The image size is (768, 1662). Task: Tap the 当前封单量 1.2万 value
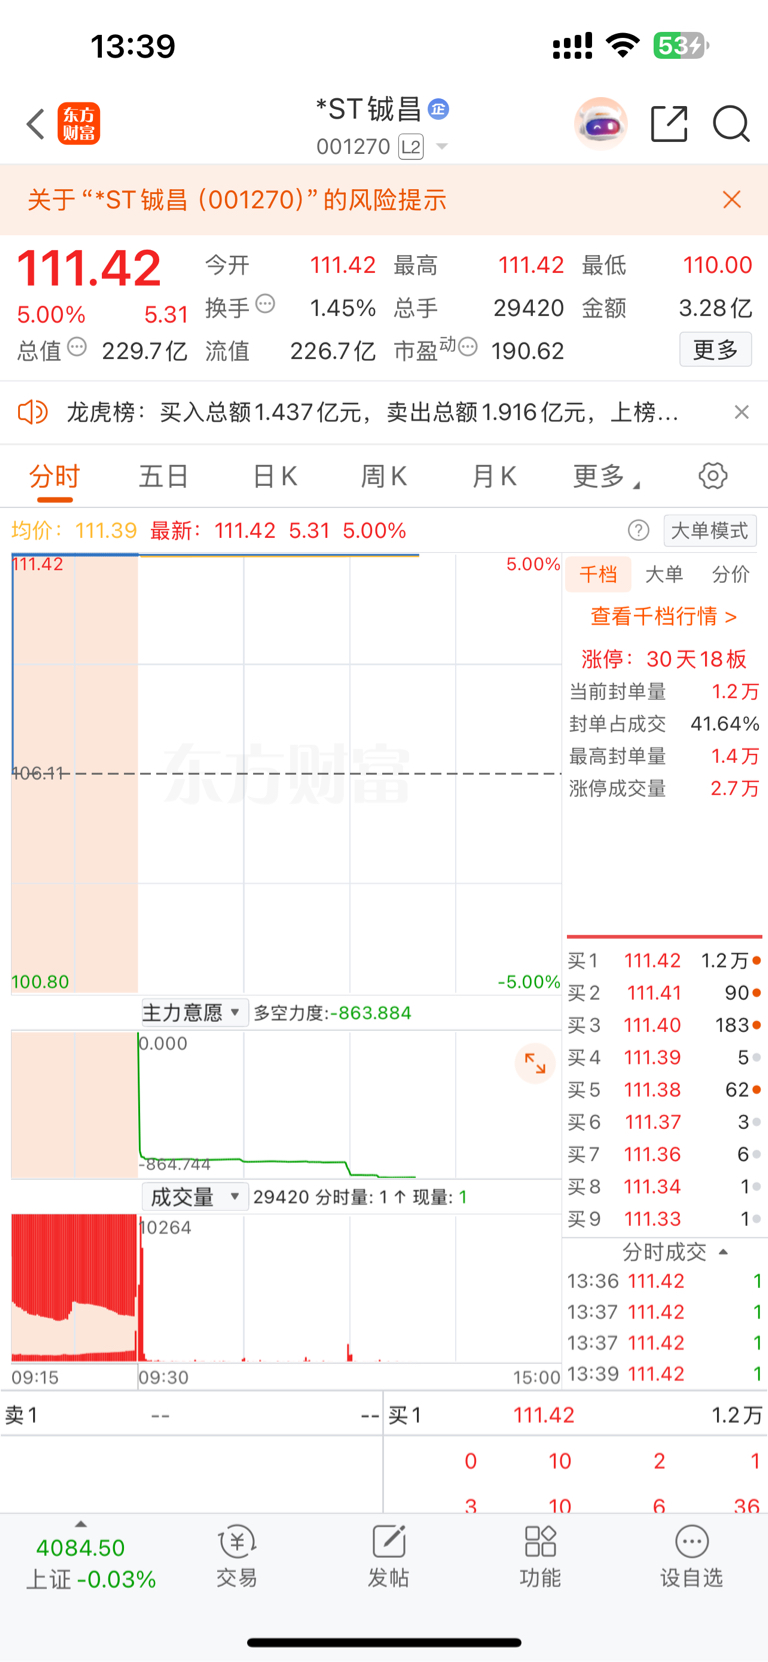click(735, 692)
